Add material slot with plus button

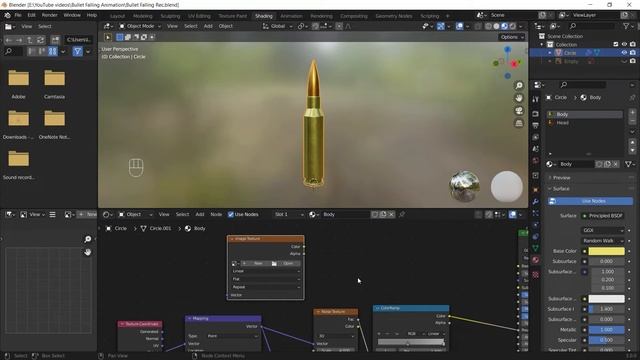(632, 112)
